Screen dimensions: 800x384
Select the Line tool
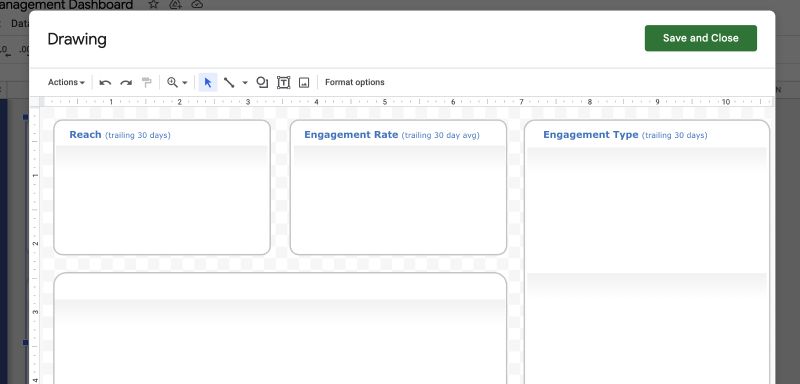click(229, 82)
